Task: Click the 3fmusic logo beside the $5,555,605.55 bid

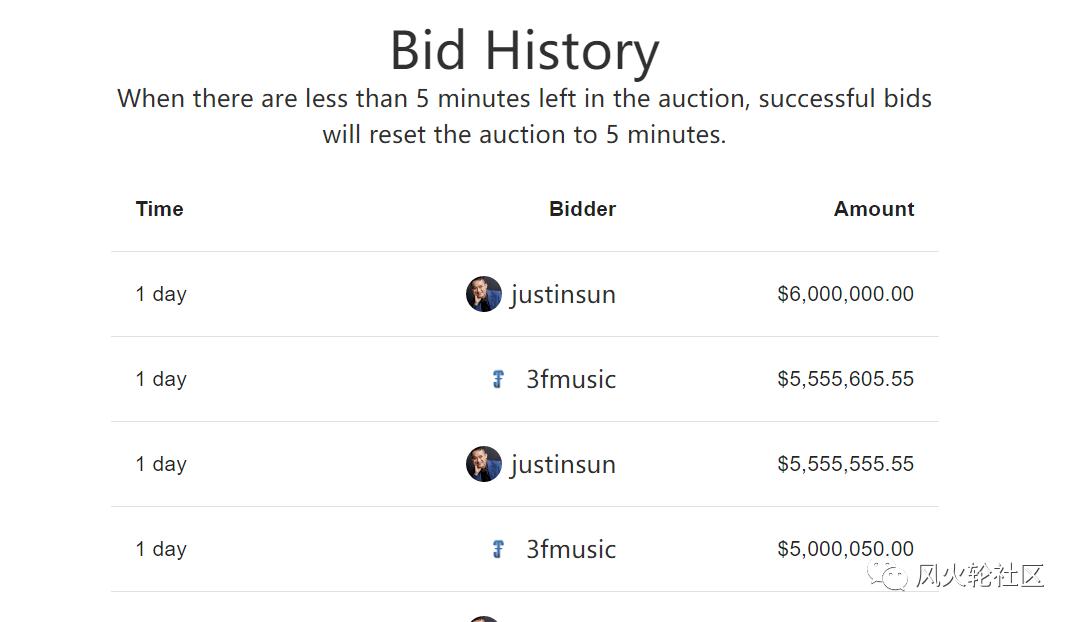Action: 498,379
